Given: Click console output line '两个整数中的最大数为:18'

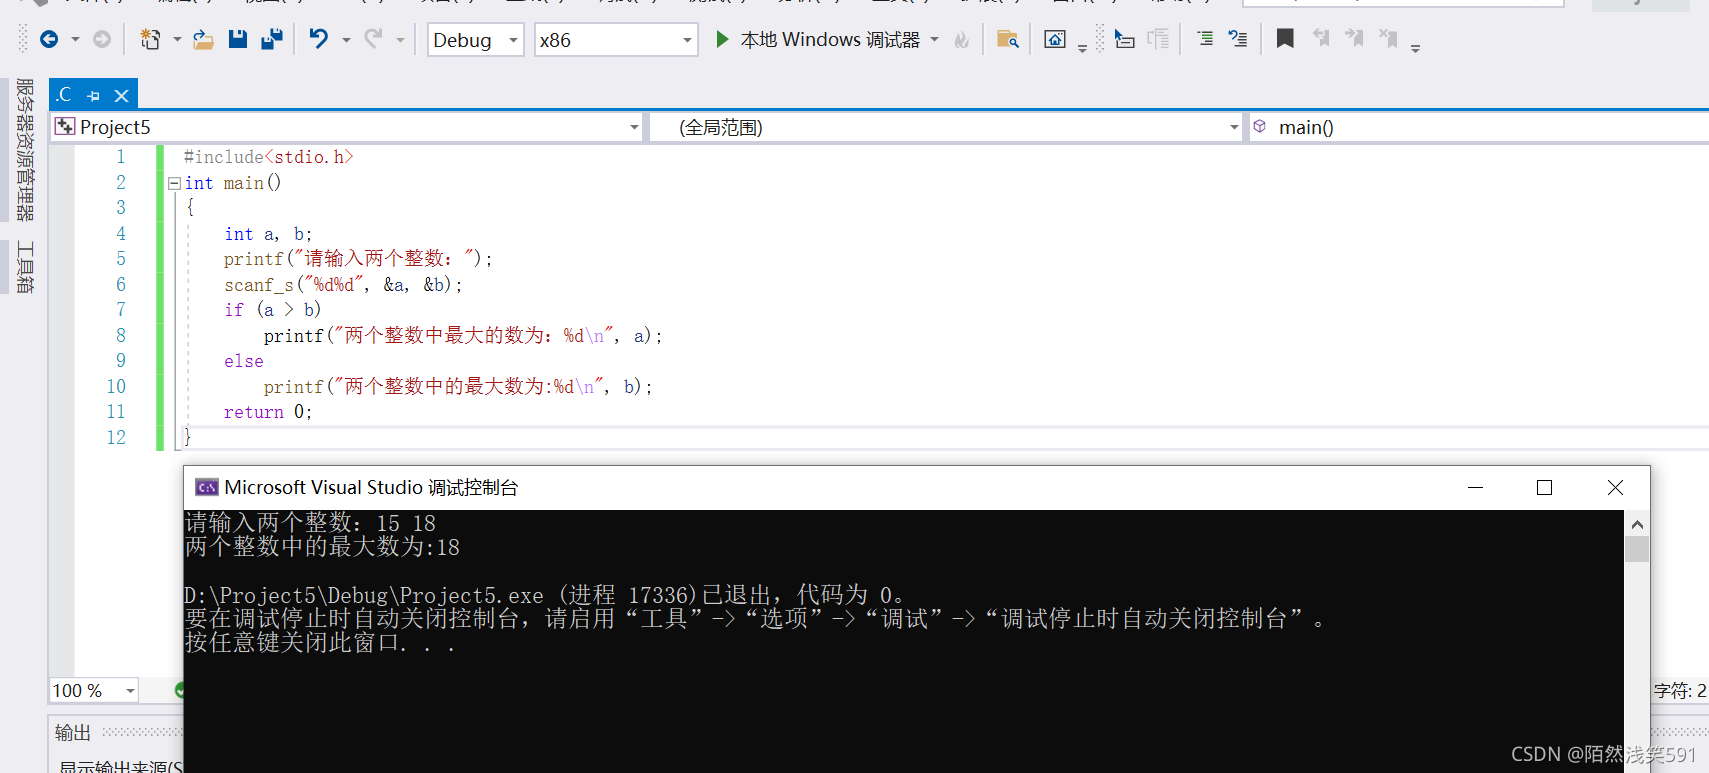Looking at the screenshot, I should coord(322,547).
